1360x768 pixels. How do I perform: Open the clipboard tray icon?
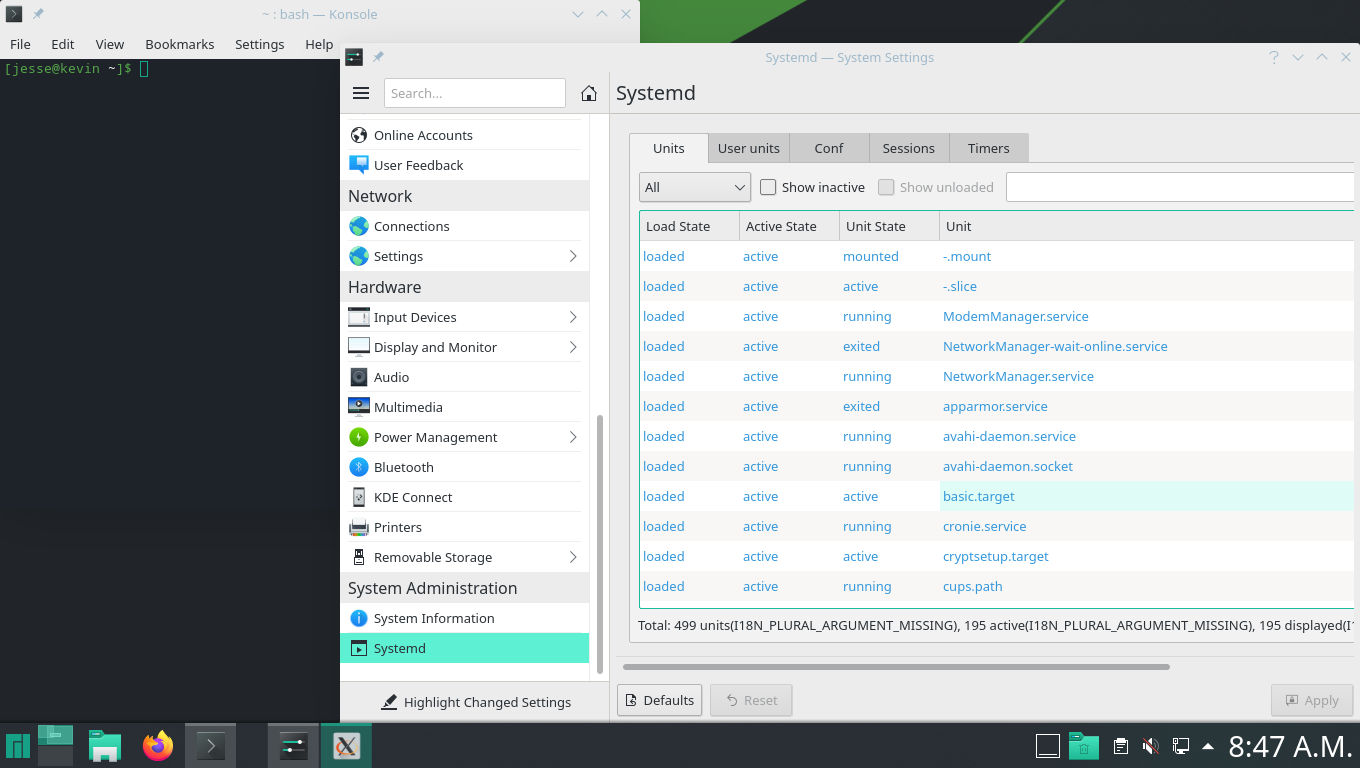pyautogui.click(x=1121, y=745)
